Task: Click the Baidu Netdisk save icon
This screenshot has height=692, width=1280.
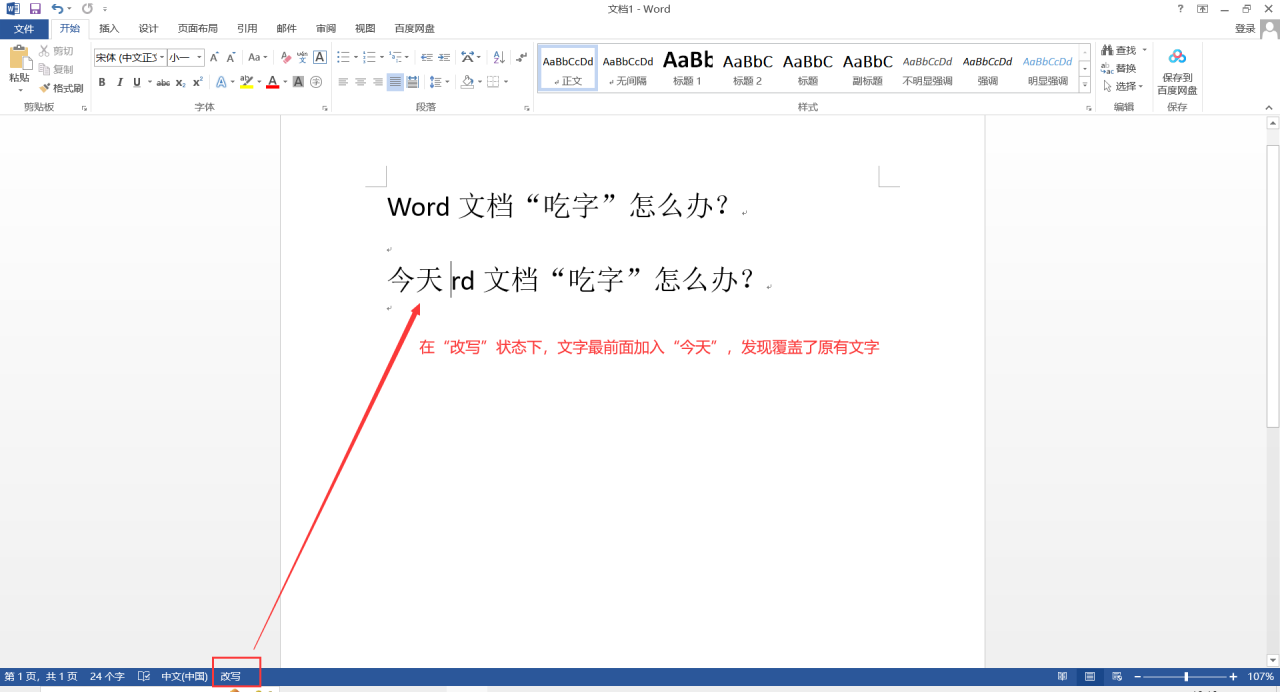Action: [x=1177, y=57]
